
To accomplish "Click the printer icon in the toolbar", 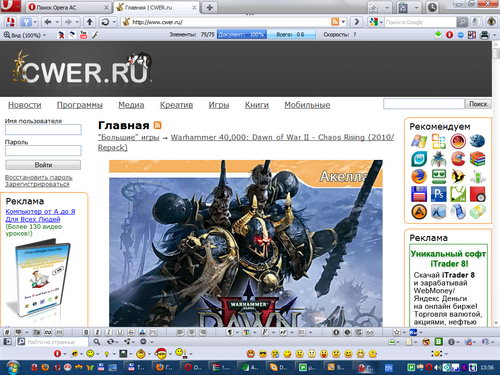I will tap(485, 34).
